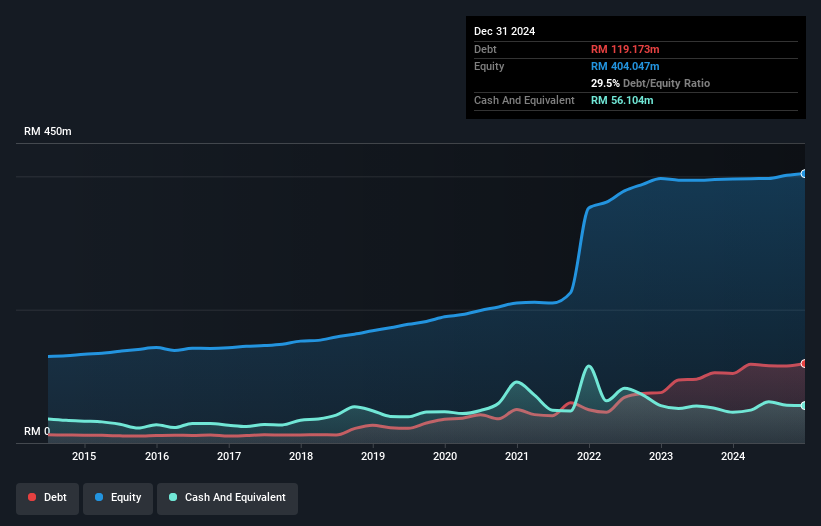Click the 2021 x-axis label
Image resolution: width=821 pixels, height=526 pixels.
click(517, 456)
